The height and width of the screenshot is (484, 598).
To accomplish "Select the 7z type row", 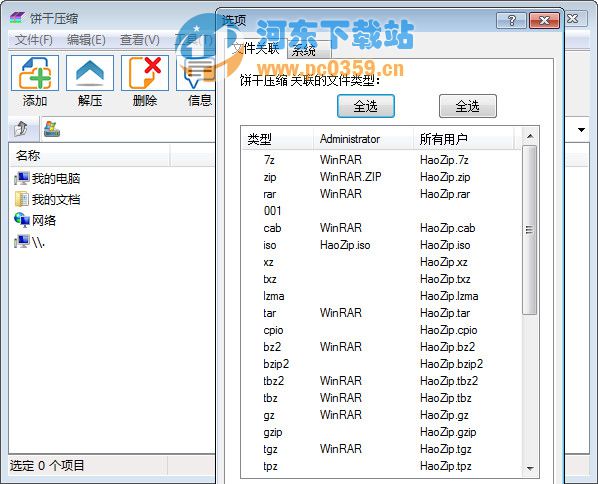I will (x=381, y=159).
